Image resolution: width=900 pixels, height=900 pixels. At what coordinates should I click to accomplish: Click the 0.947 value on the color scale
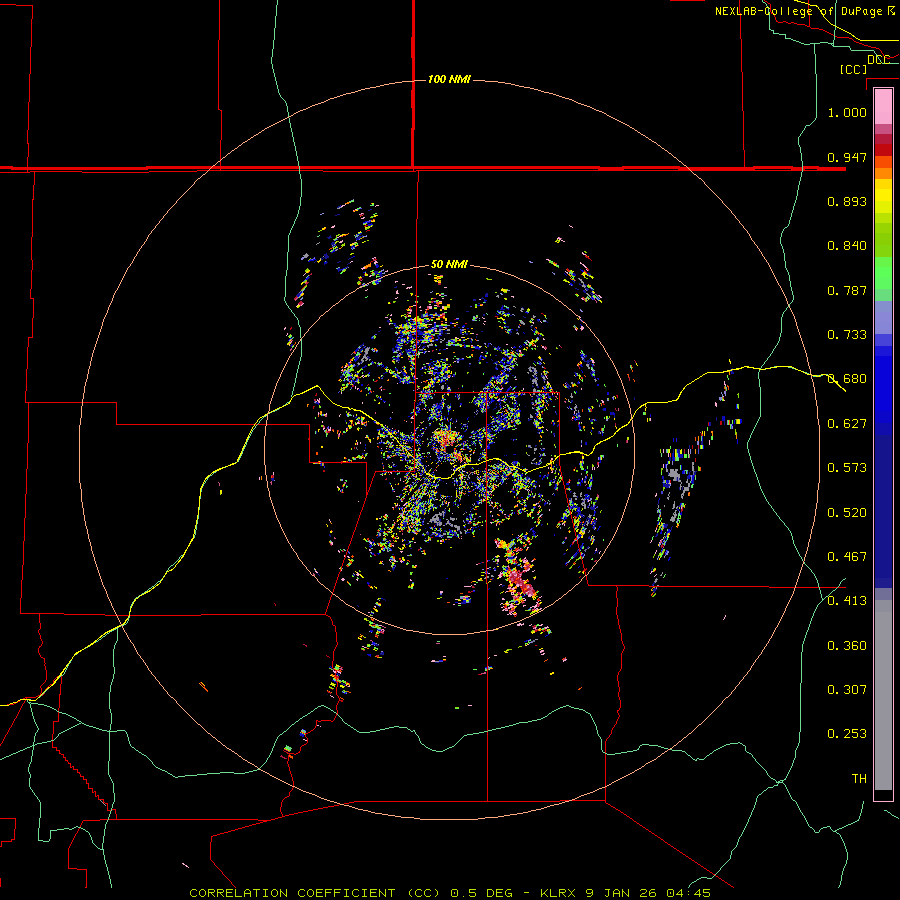(x=847, y=157)
